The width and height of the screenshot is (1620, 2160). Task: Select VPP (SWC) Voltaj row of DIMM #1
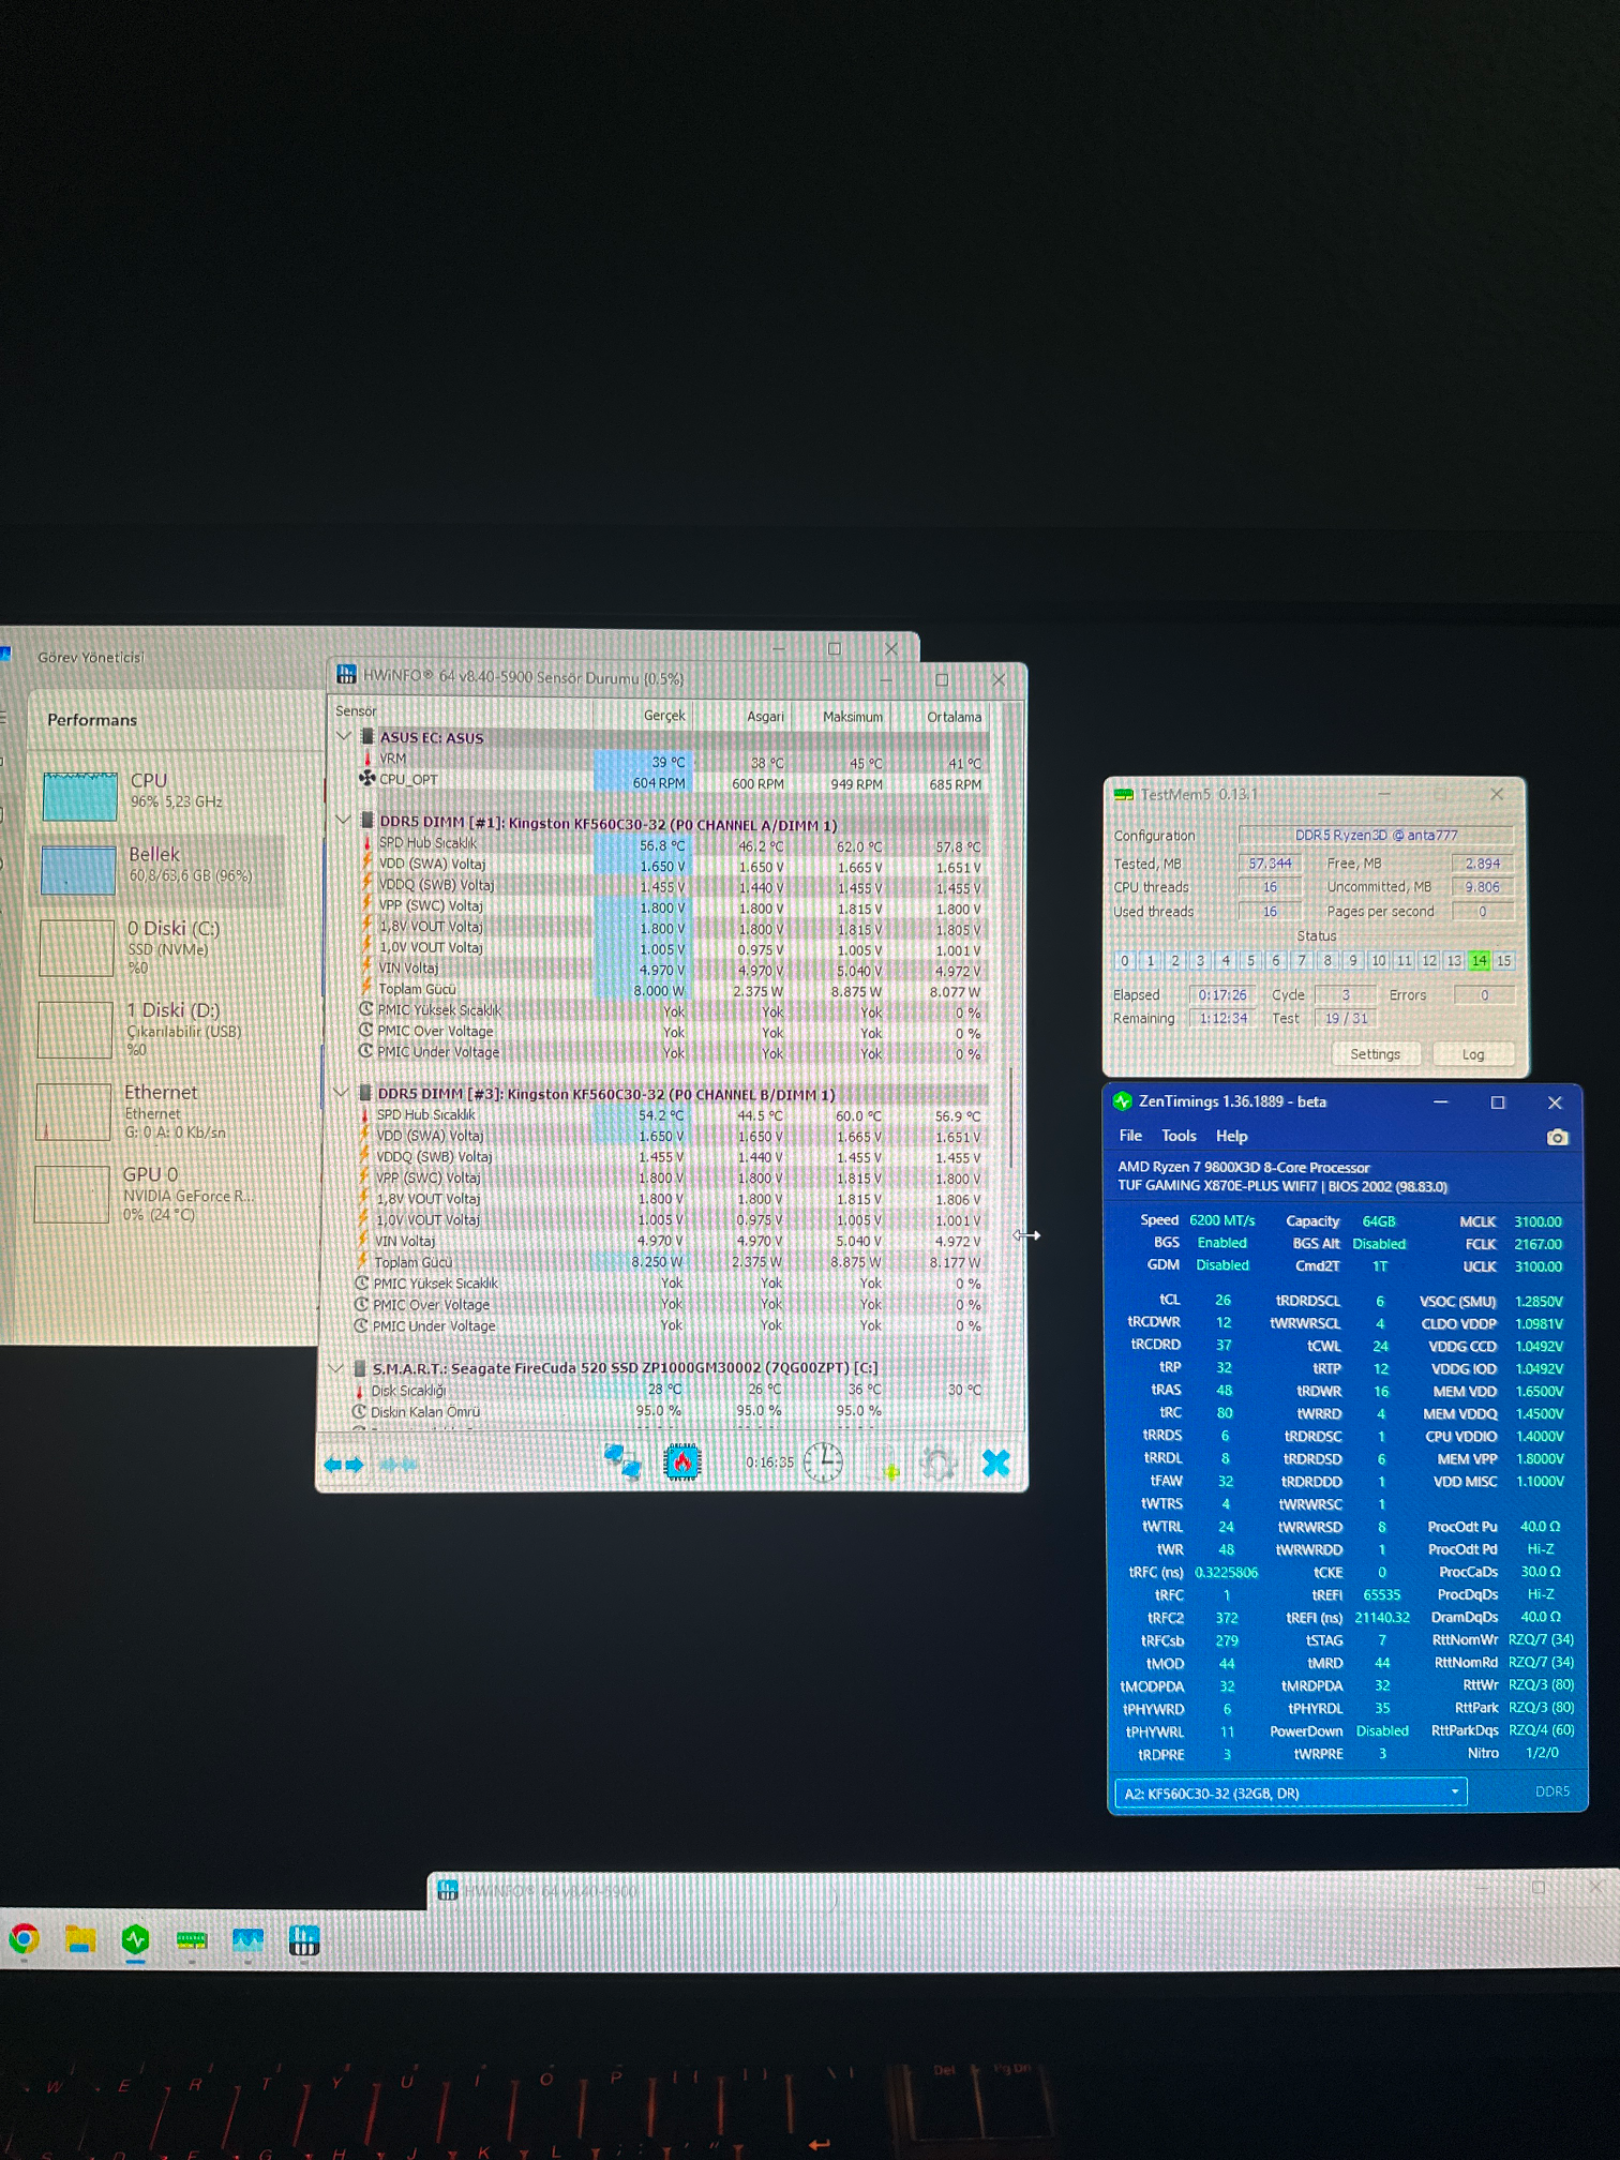[x=671, y=907]
